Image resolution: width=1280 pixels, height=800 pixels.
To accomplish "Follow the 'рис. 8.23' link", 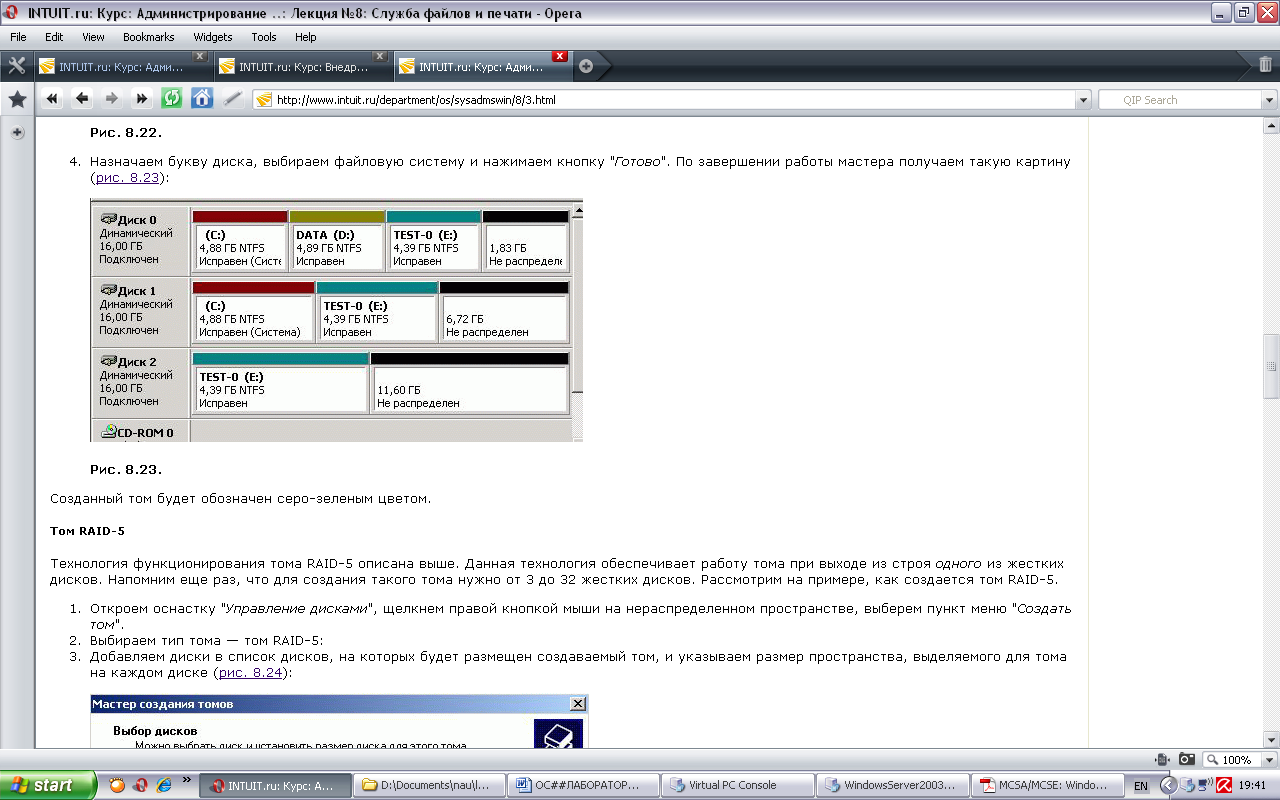I will [x=127, y=177].
